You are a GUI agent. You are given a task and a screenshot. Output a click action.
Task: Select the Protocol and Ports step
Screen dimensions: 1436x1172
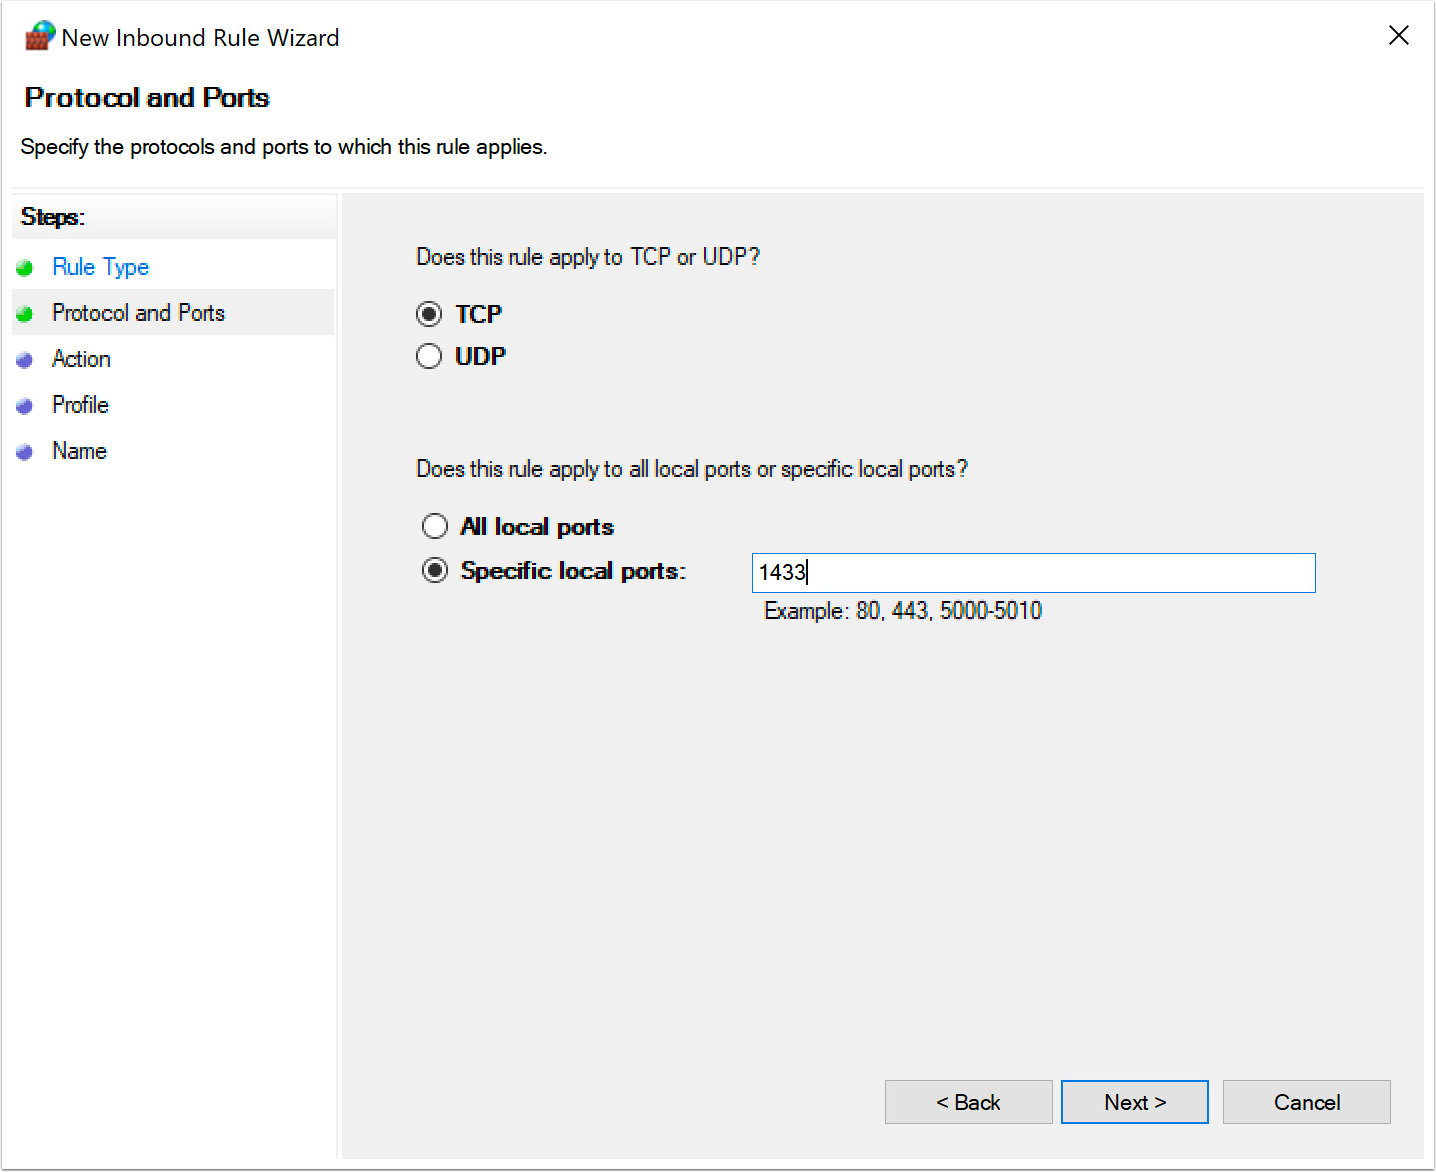(x=138, y=312)
